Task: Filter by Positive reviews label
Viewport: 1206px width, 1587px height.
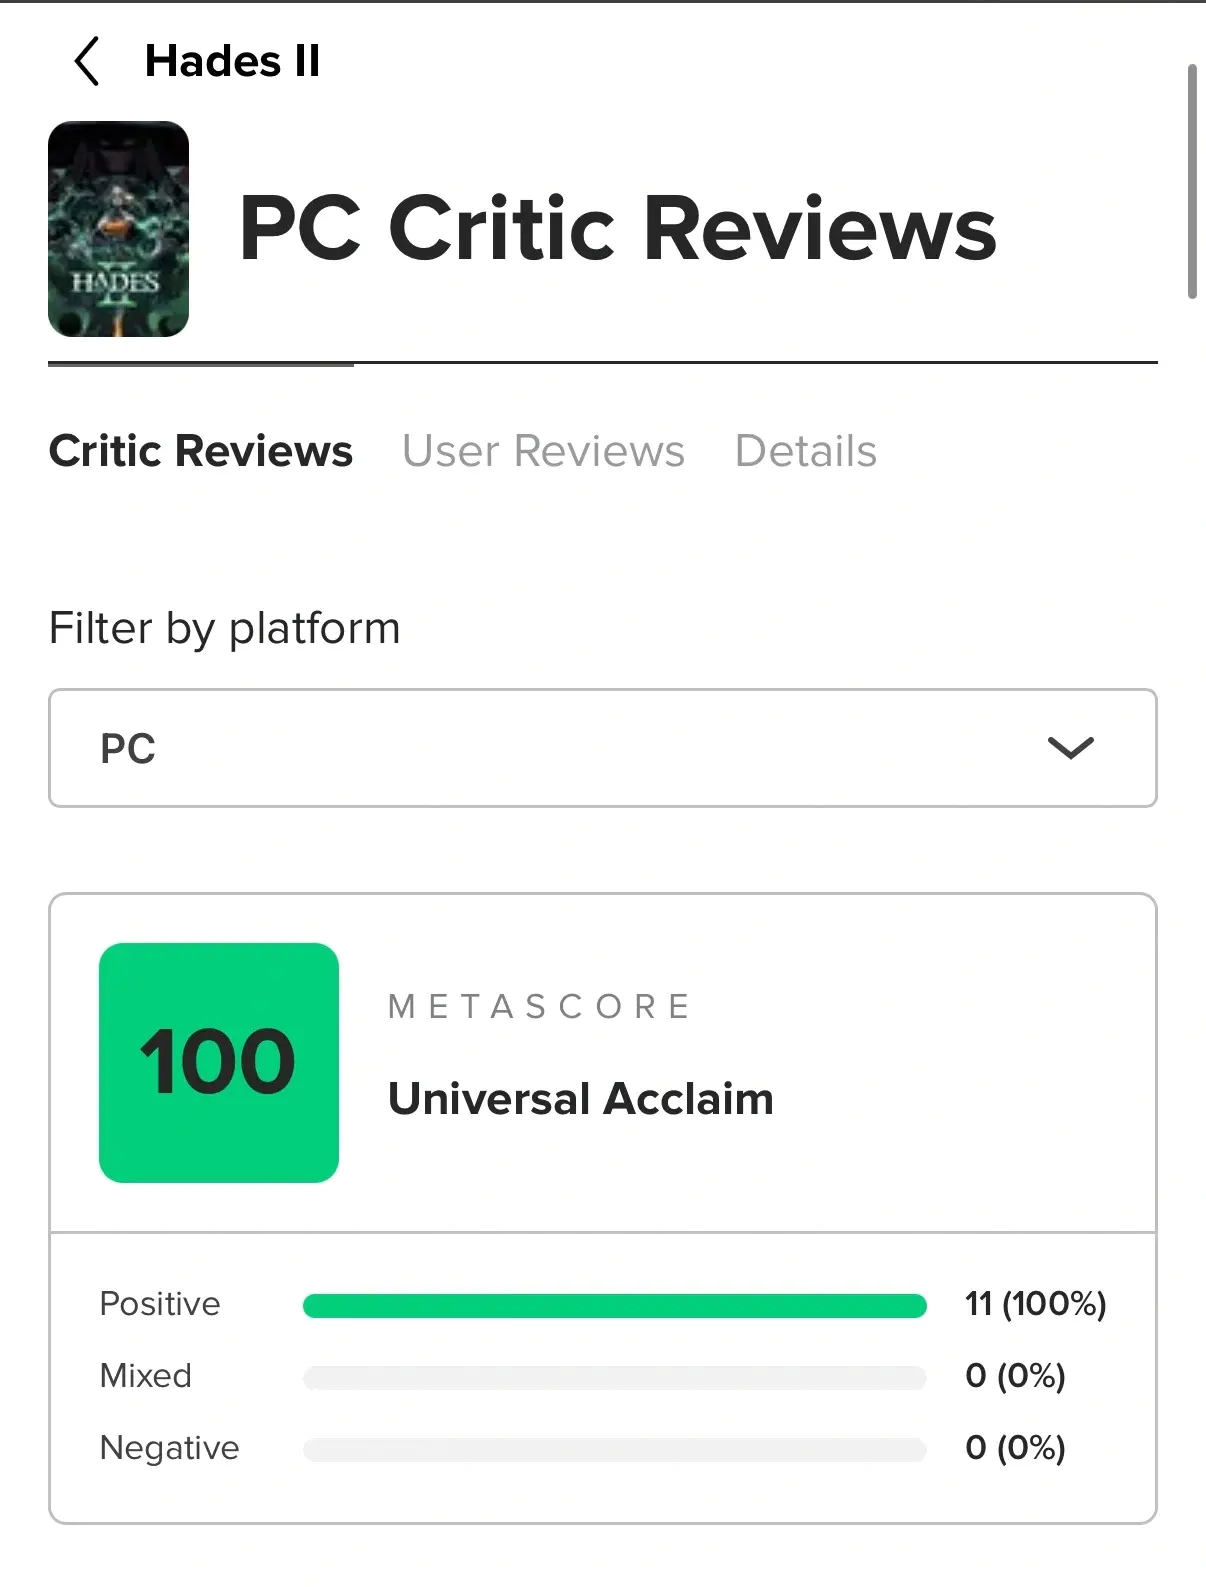Action: (x=160, y=1304)
